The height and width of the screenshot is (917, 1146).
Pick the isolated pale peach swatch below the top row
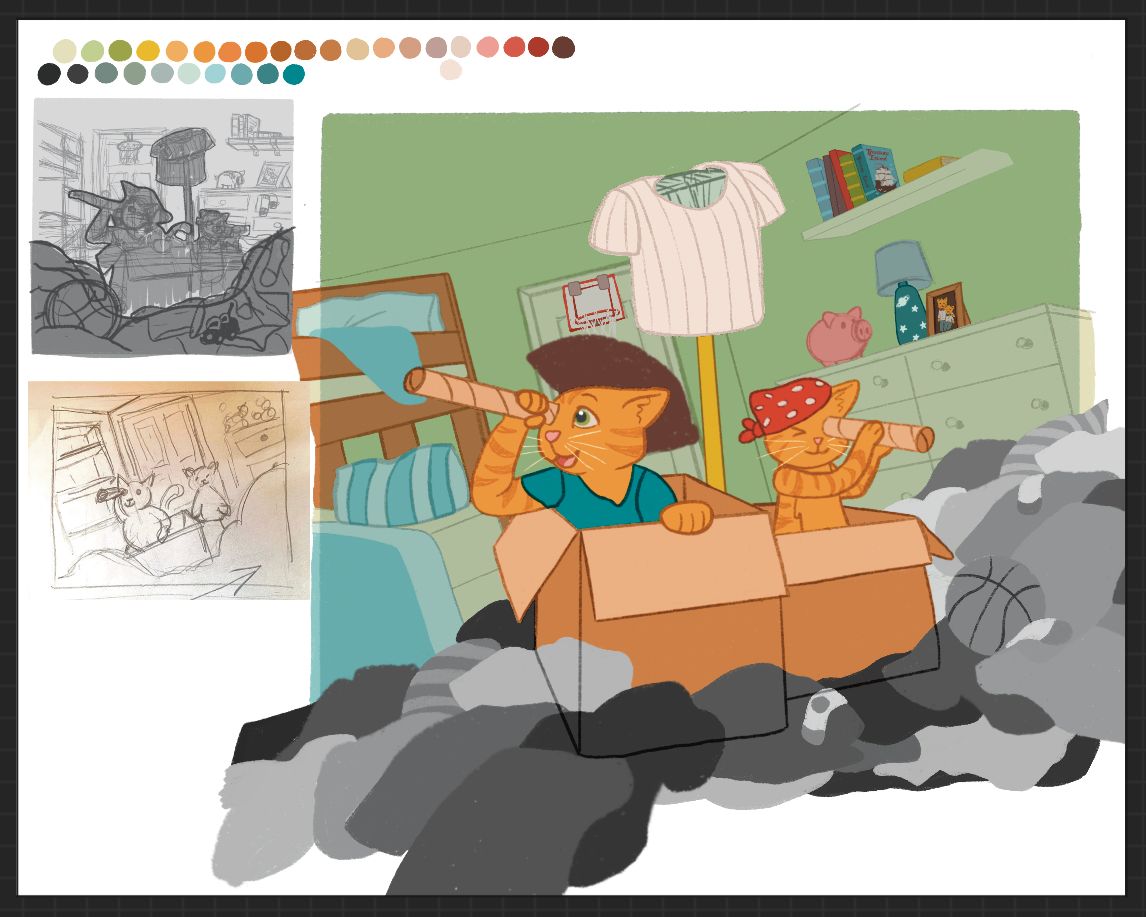[x=451, y=70]
